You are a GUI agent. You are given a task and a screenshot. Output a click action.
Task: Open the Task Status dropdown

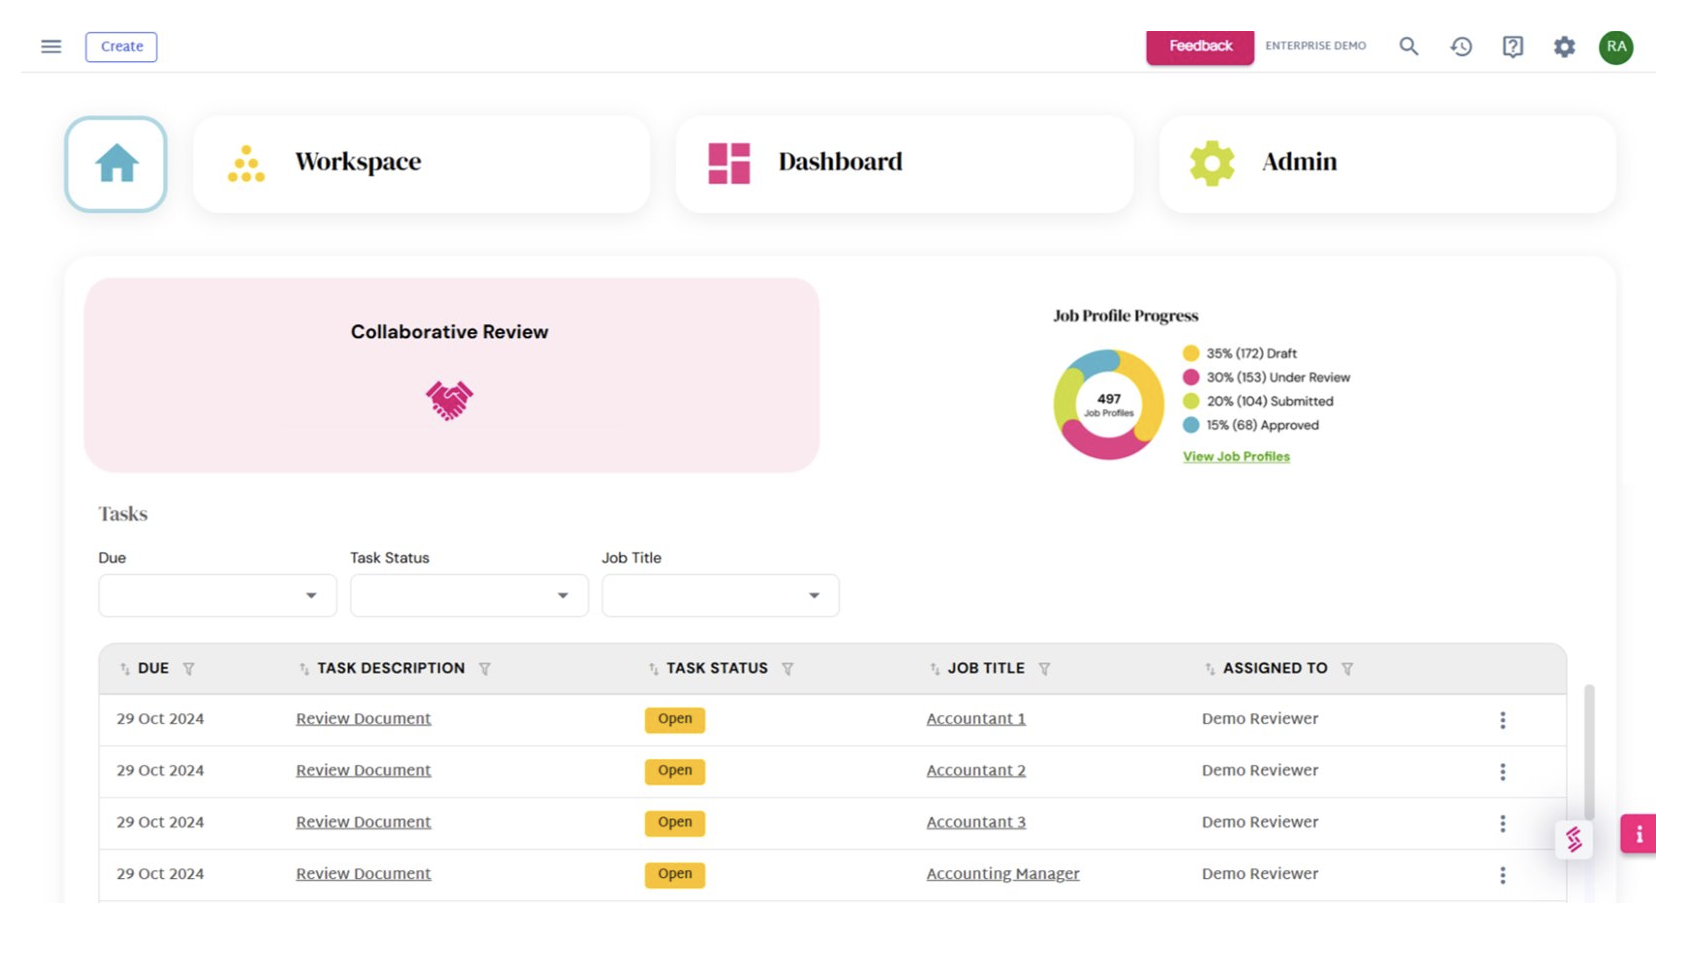pyautogui.click(x=468, y=596)
